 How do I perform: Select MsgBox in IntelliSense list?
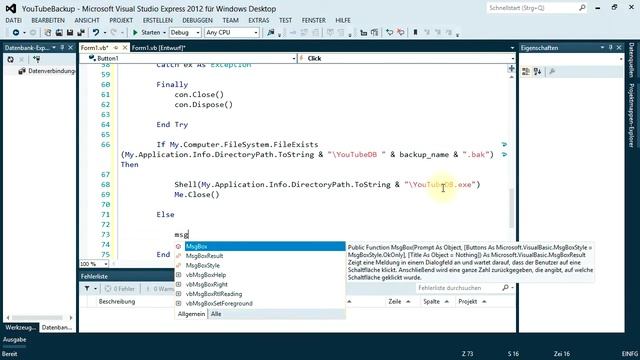[x=260, y=246]
